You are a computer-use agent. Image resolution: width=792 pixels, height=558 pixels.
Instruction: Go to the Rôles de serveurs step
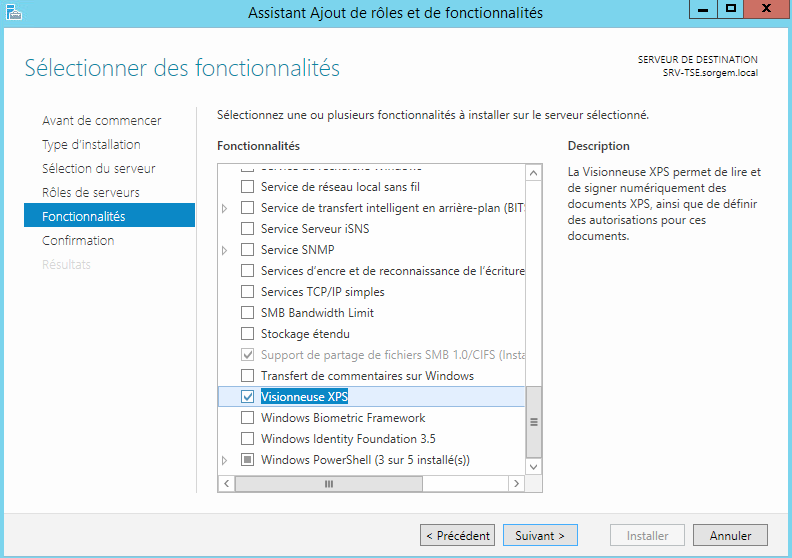pos(91,192)
